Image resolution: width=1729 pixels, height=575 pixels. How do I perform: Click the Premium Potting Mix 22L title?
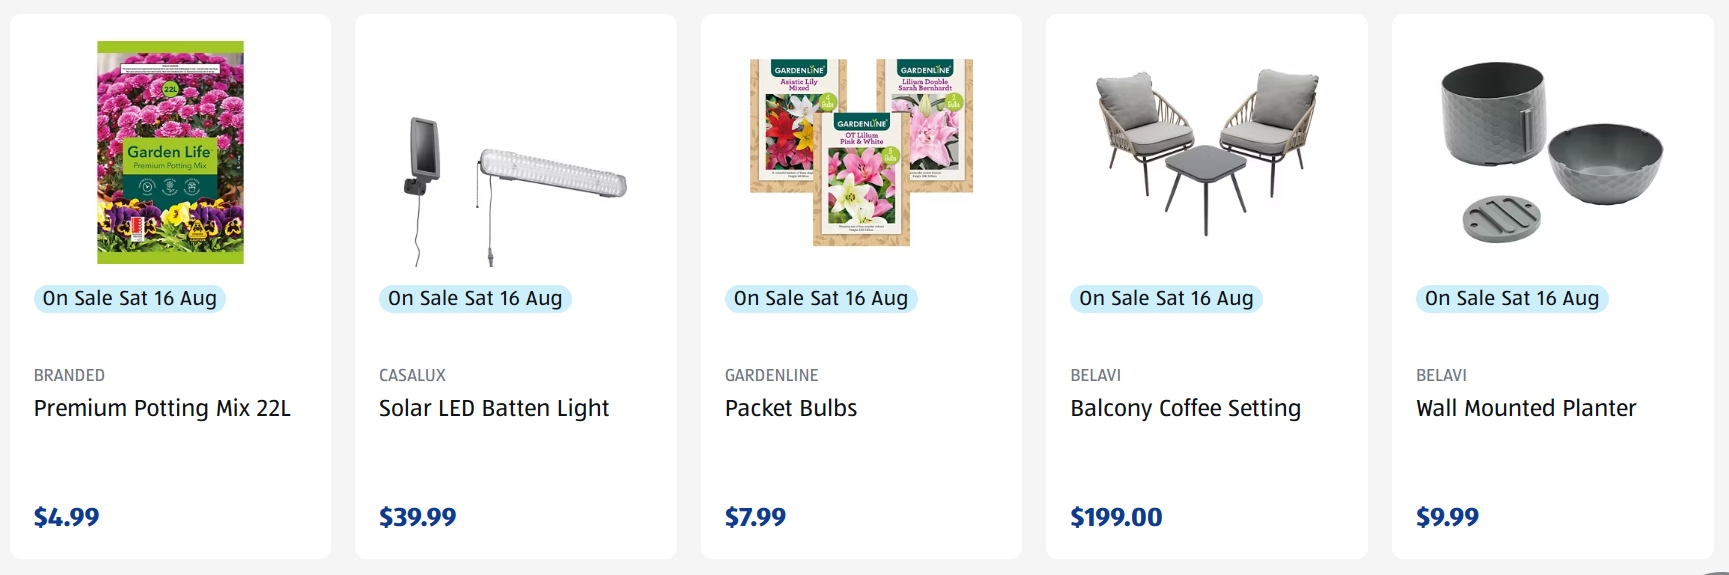tap(162, 408)
